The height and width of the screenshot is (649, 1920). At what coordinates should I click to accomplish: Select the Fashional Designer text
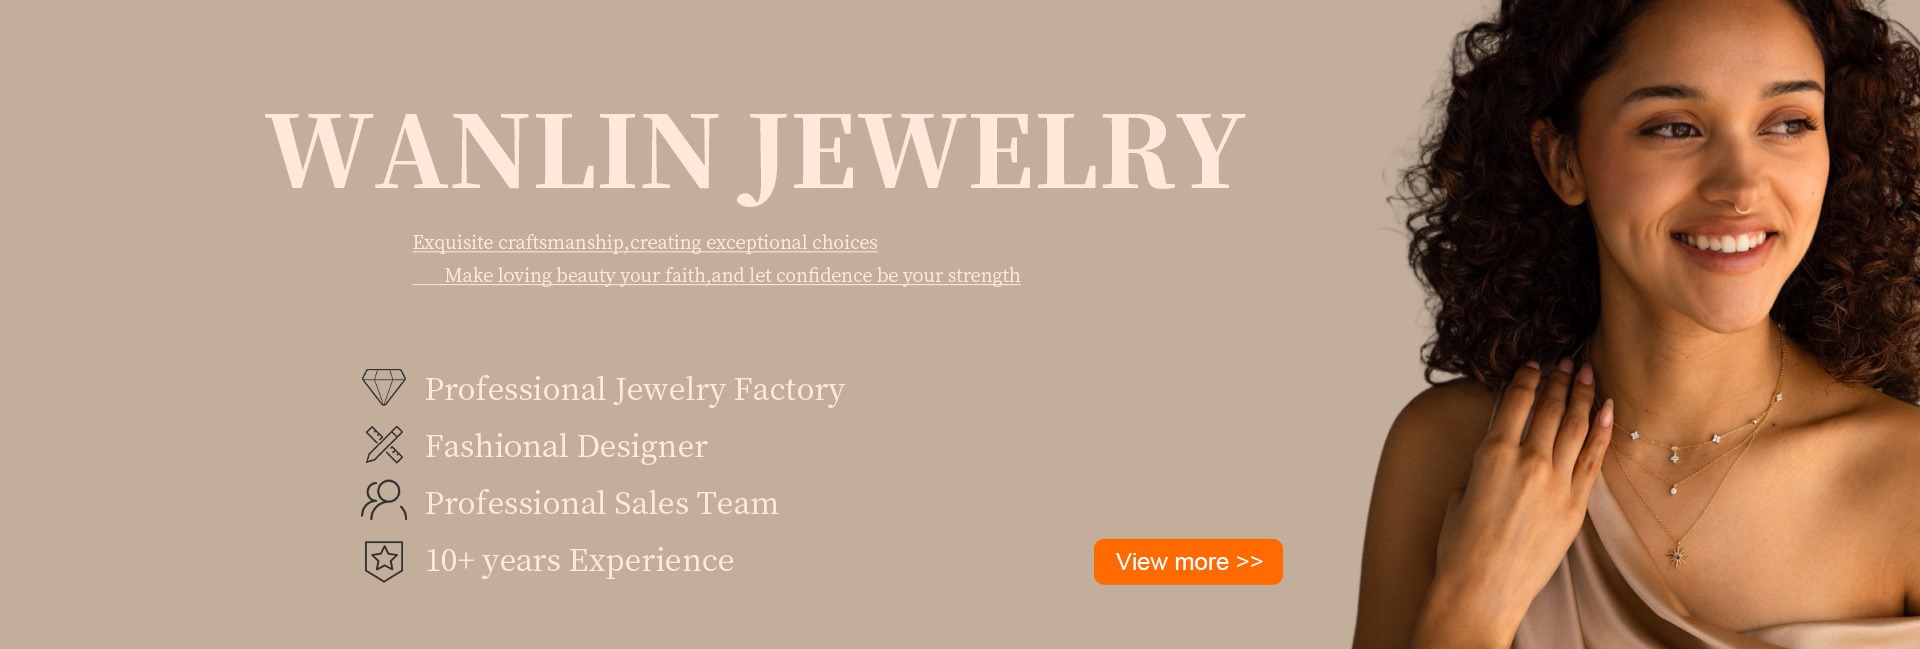tap(566, 446)
